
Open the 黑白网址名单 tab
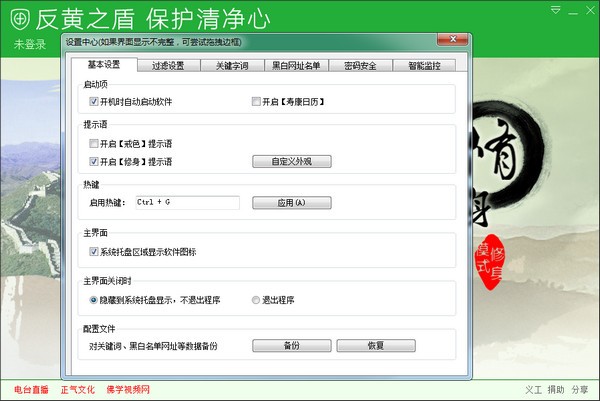click(x=296, y=66)
